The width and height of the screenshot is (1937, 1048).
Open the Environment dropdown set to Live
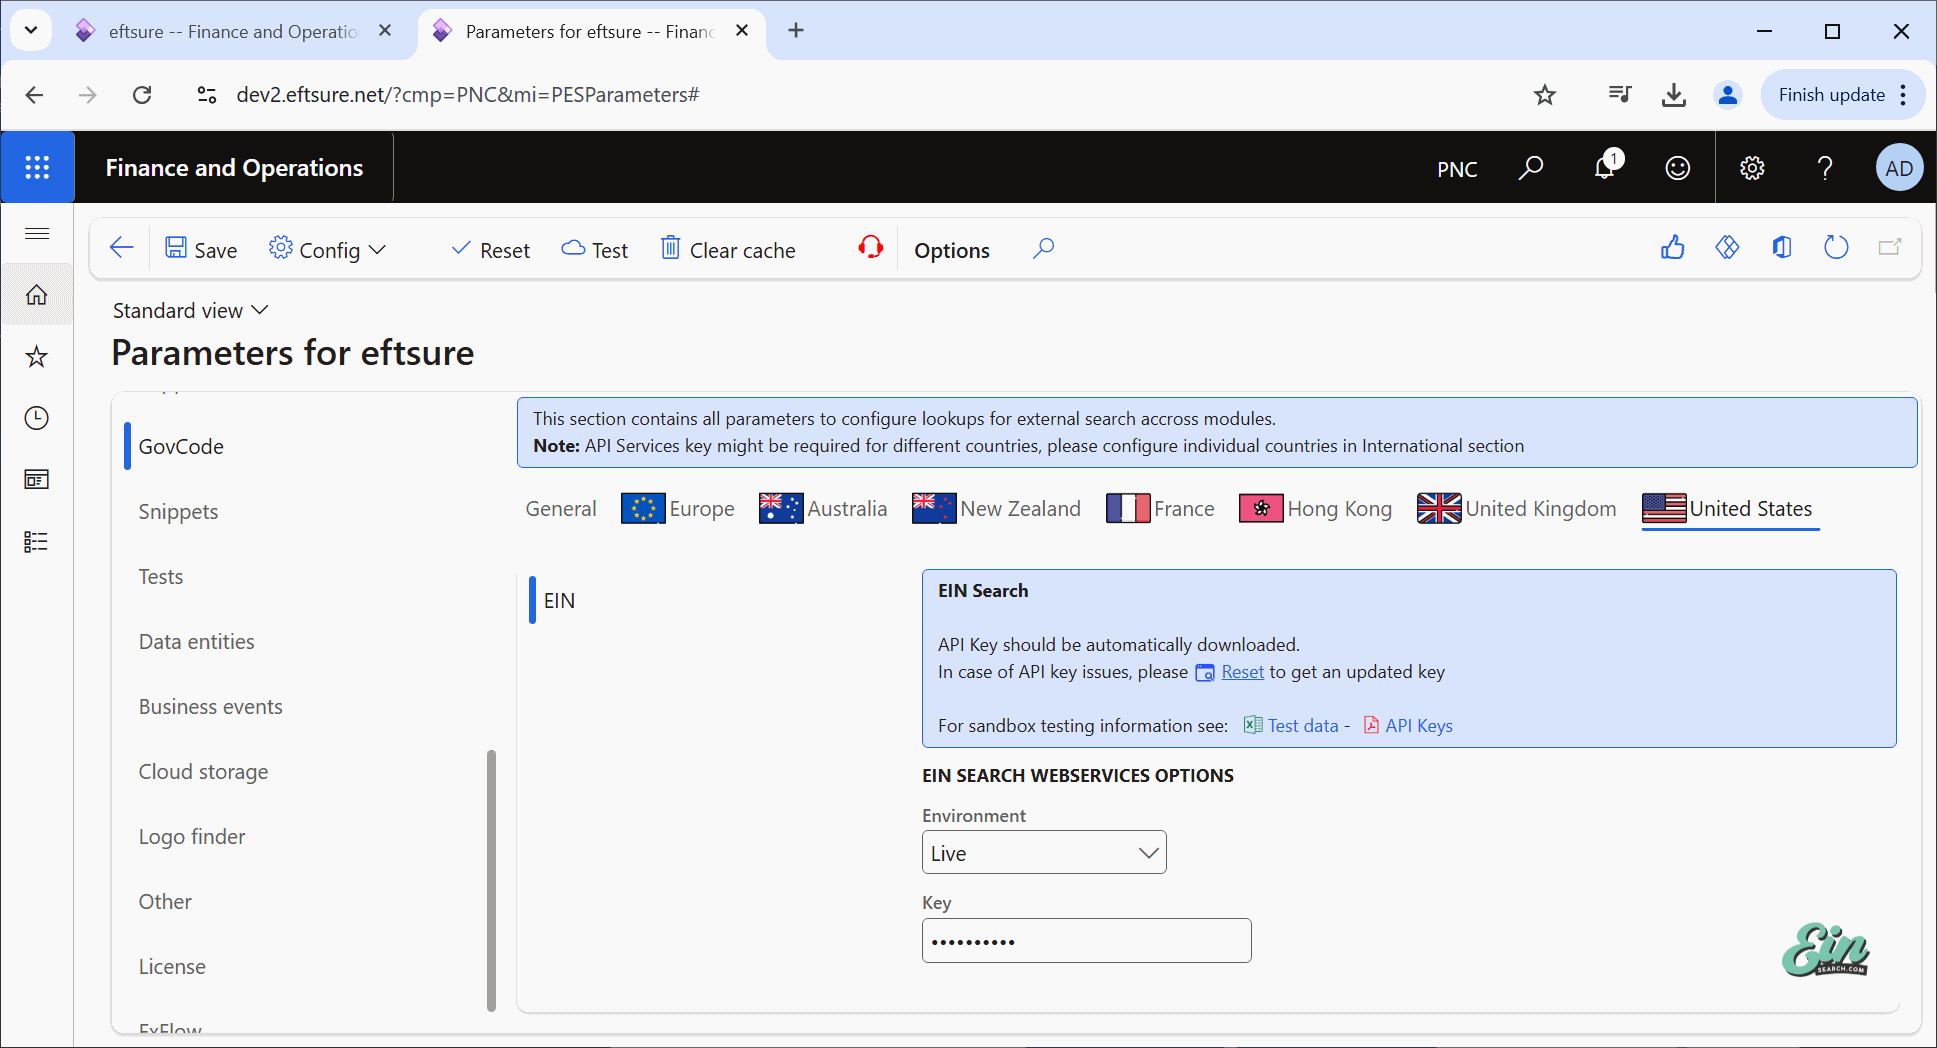coord(1044,853)
